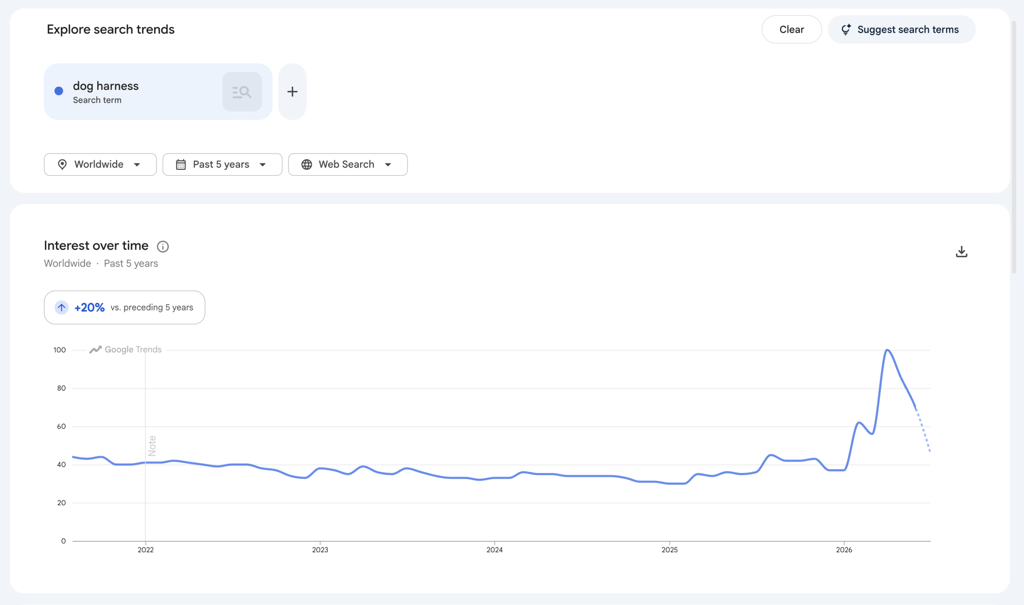Click the up arrow icon in +20% badge
1024x605 pixels.
coord(61,308)
